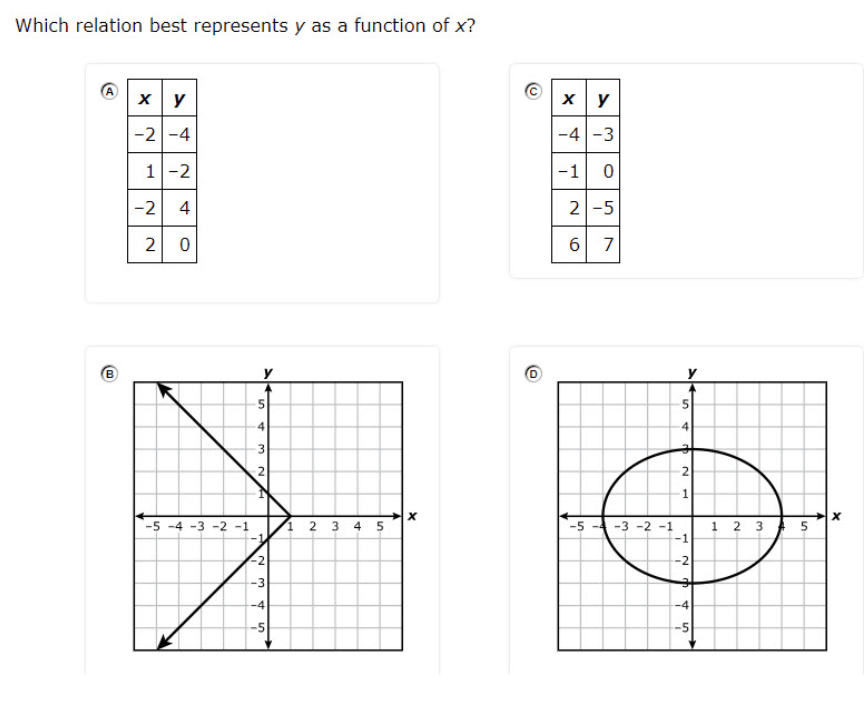The image size is (864, 704).
Task: Select answer choice C radio button
Action: click(x=533, y=91)
